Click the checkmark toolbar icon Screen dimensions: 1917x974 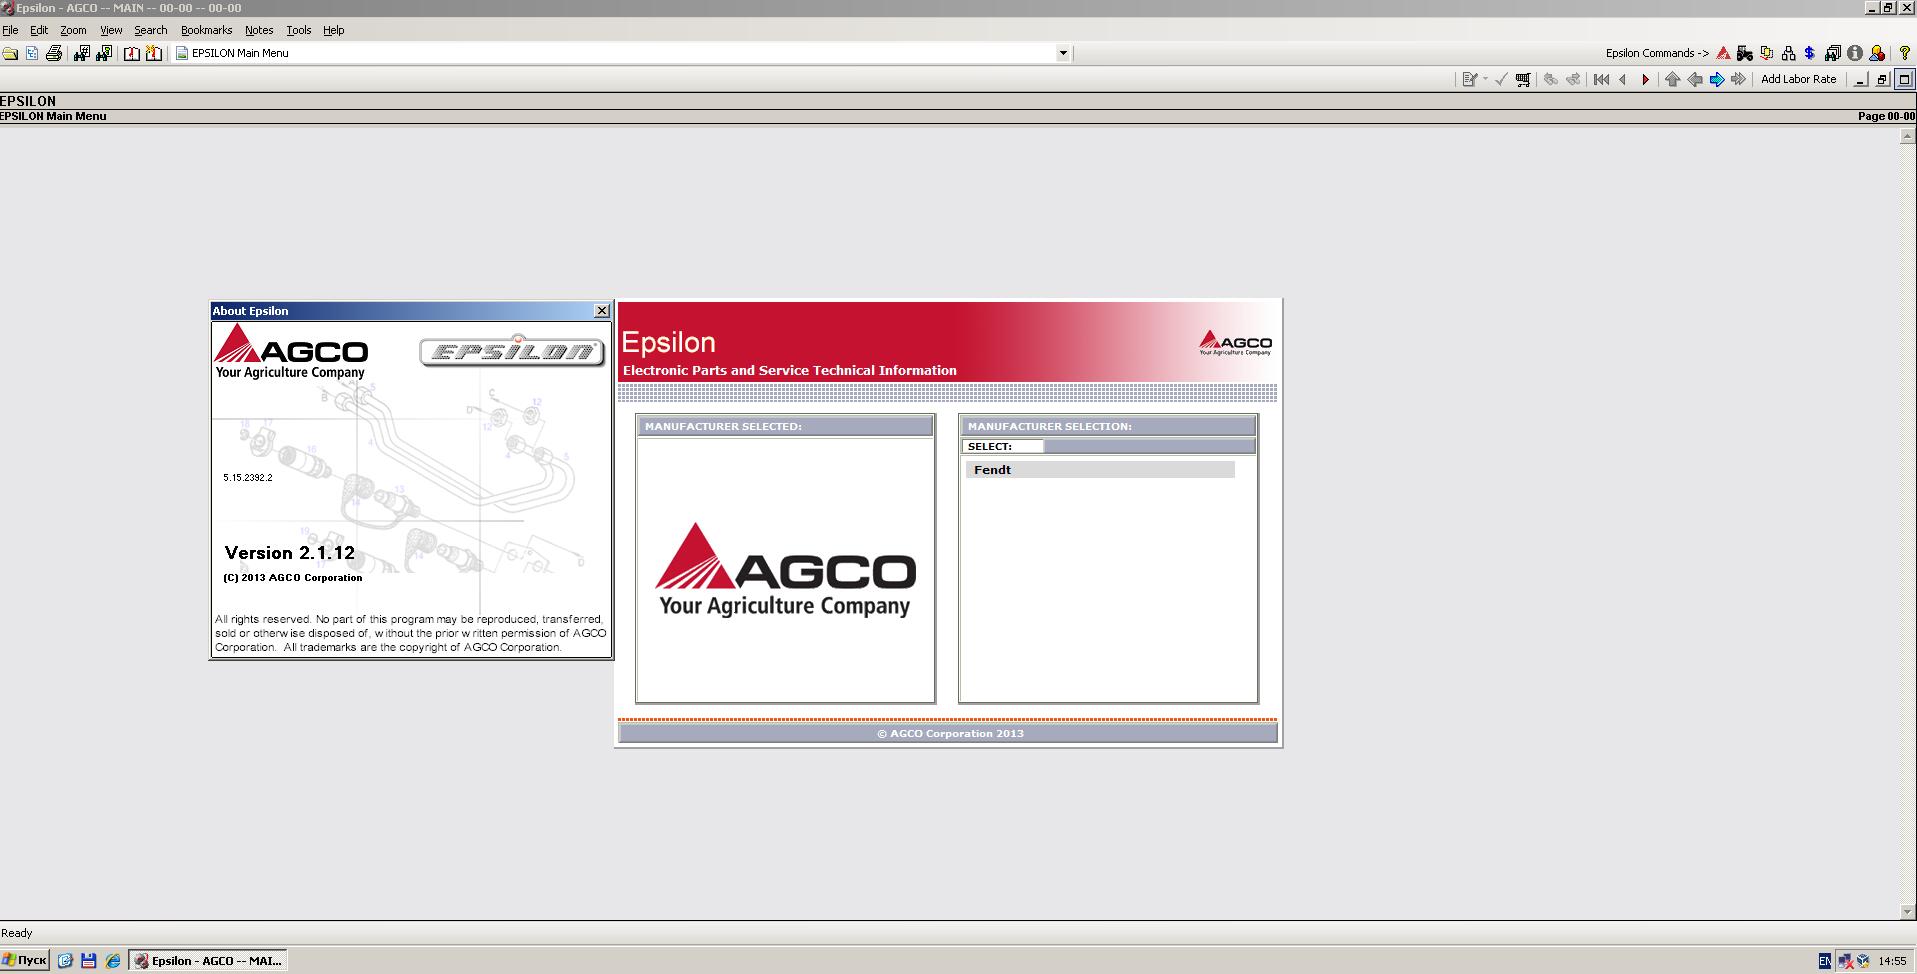click(1501, 79)
